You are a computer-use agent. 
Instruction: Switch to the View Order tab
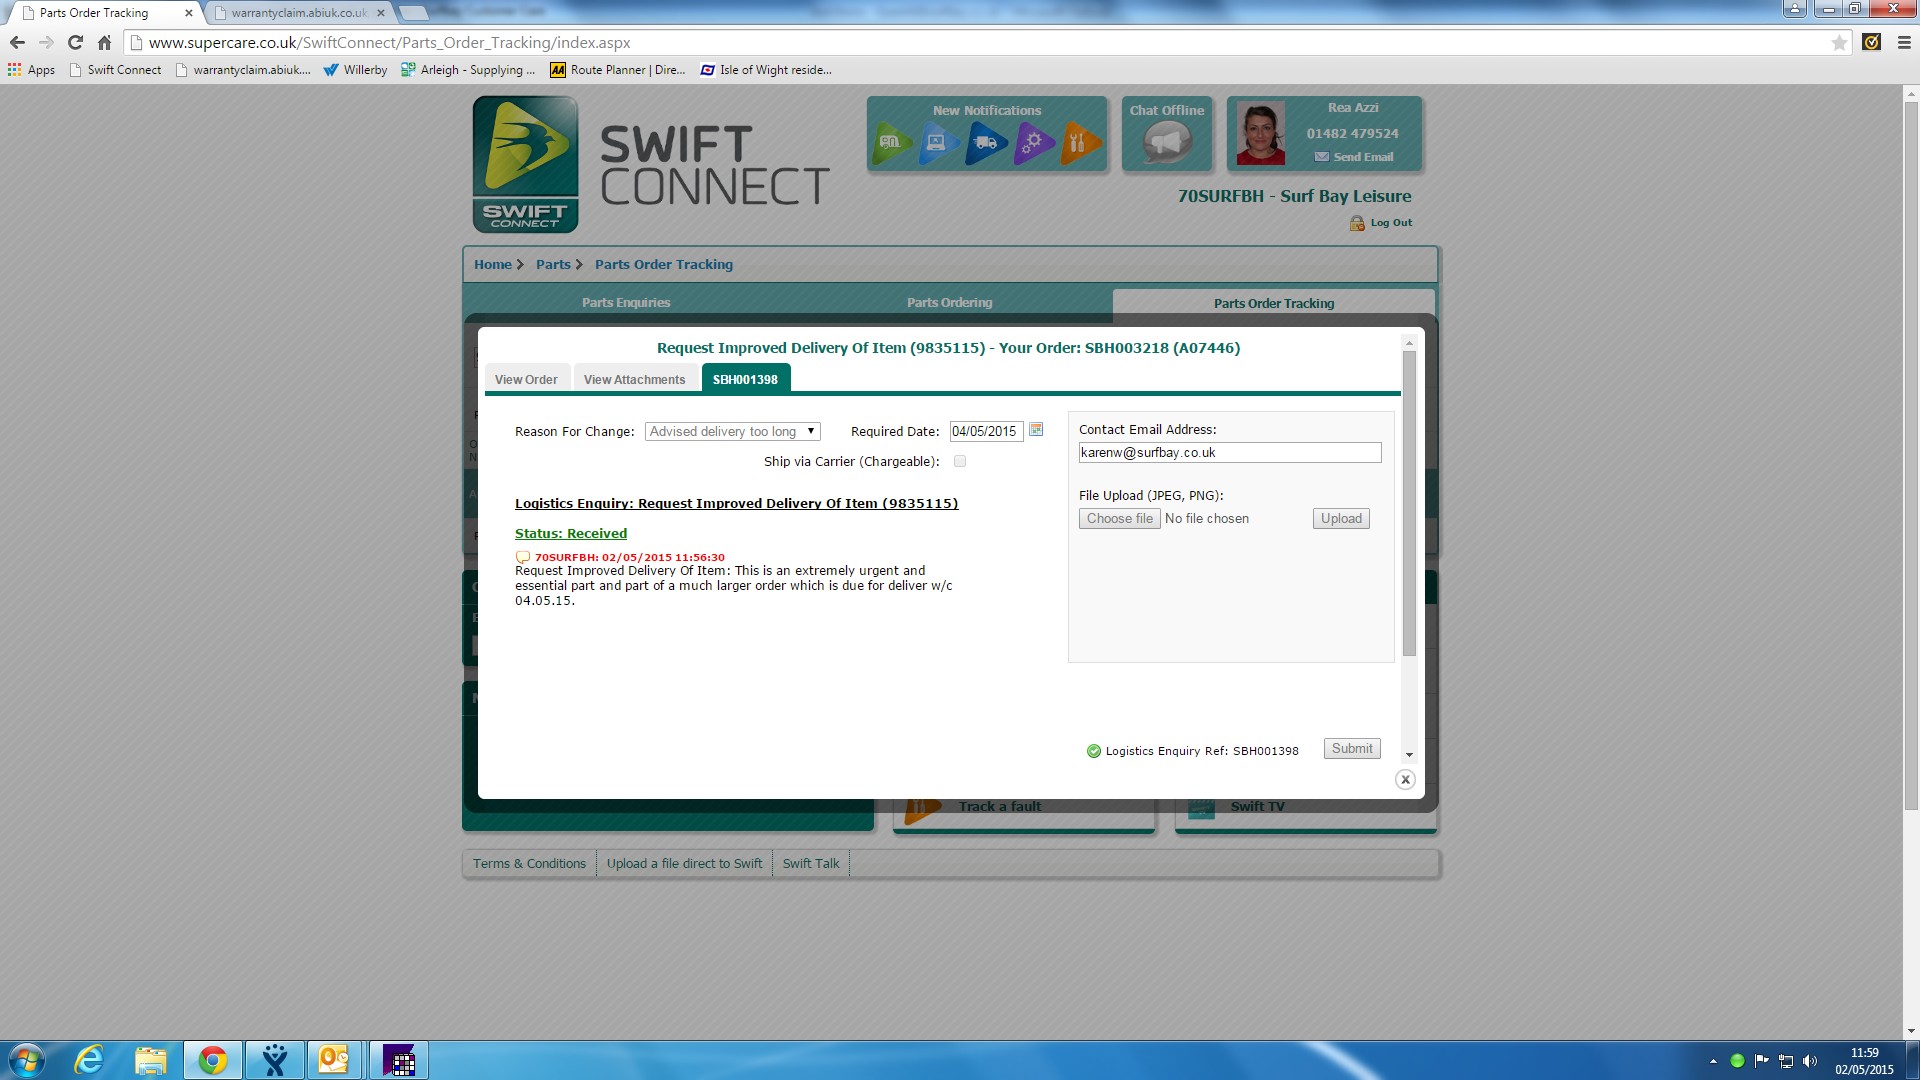click(x=526, y=380)
